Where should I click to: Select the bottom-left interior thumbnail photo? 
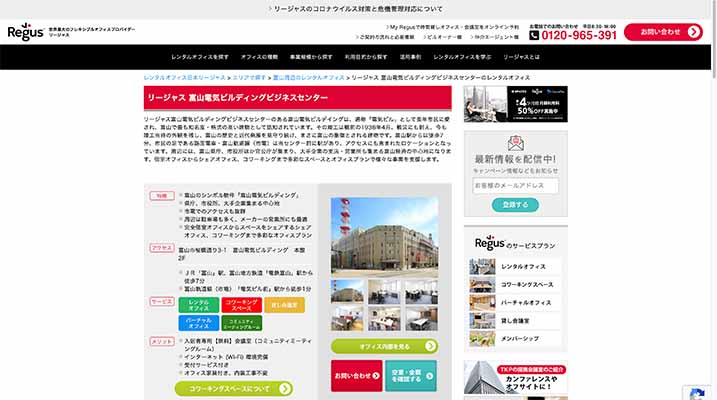(347, 319)
